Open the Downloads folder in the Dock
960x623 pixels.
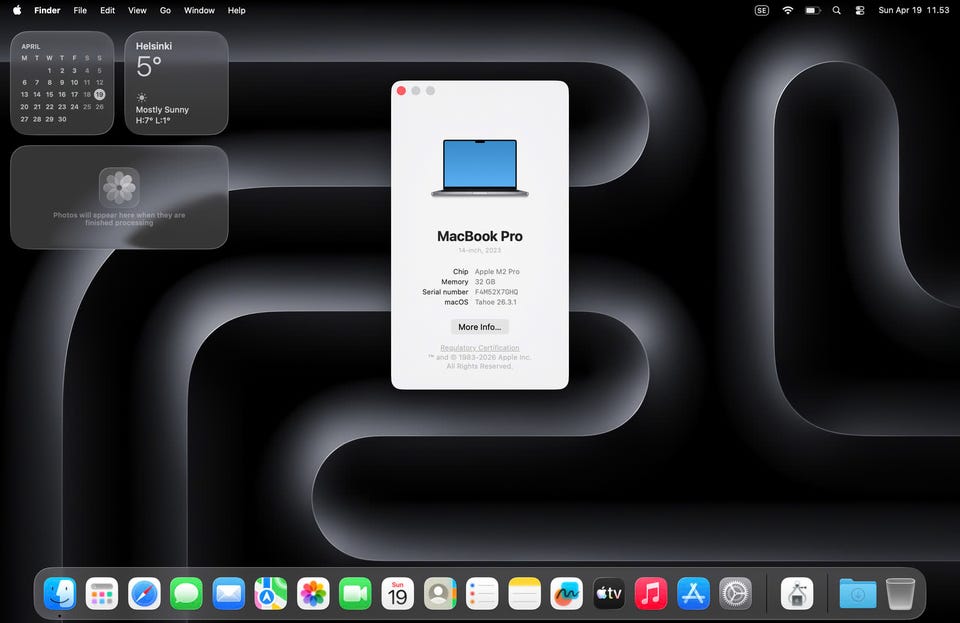pos(857,593)
